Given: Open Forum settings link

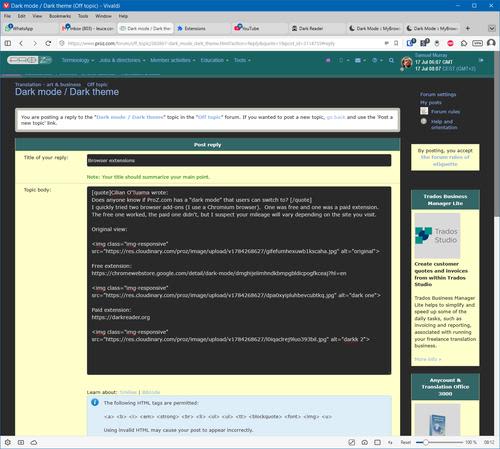Looking at the screenshot, I should (x=438, y=94).
